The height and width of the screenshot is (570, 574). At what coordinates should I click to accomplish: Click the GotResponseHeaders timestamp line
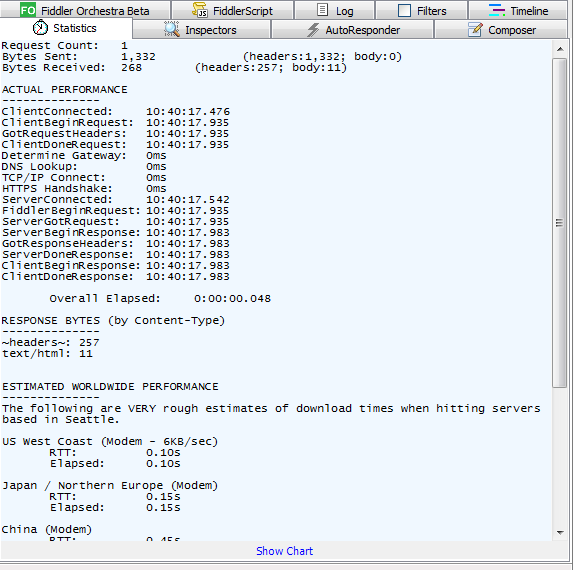pyautogui.click(x=116, y=243)
